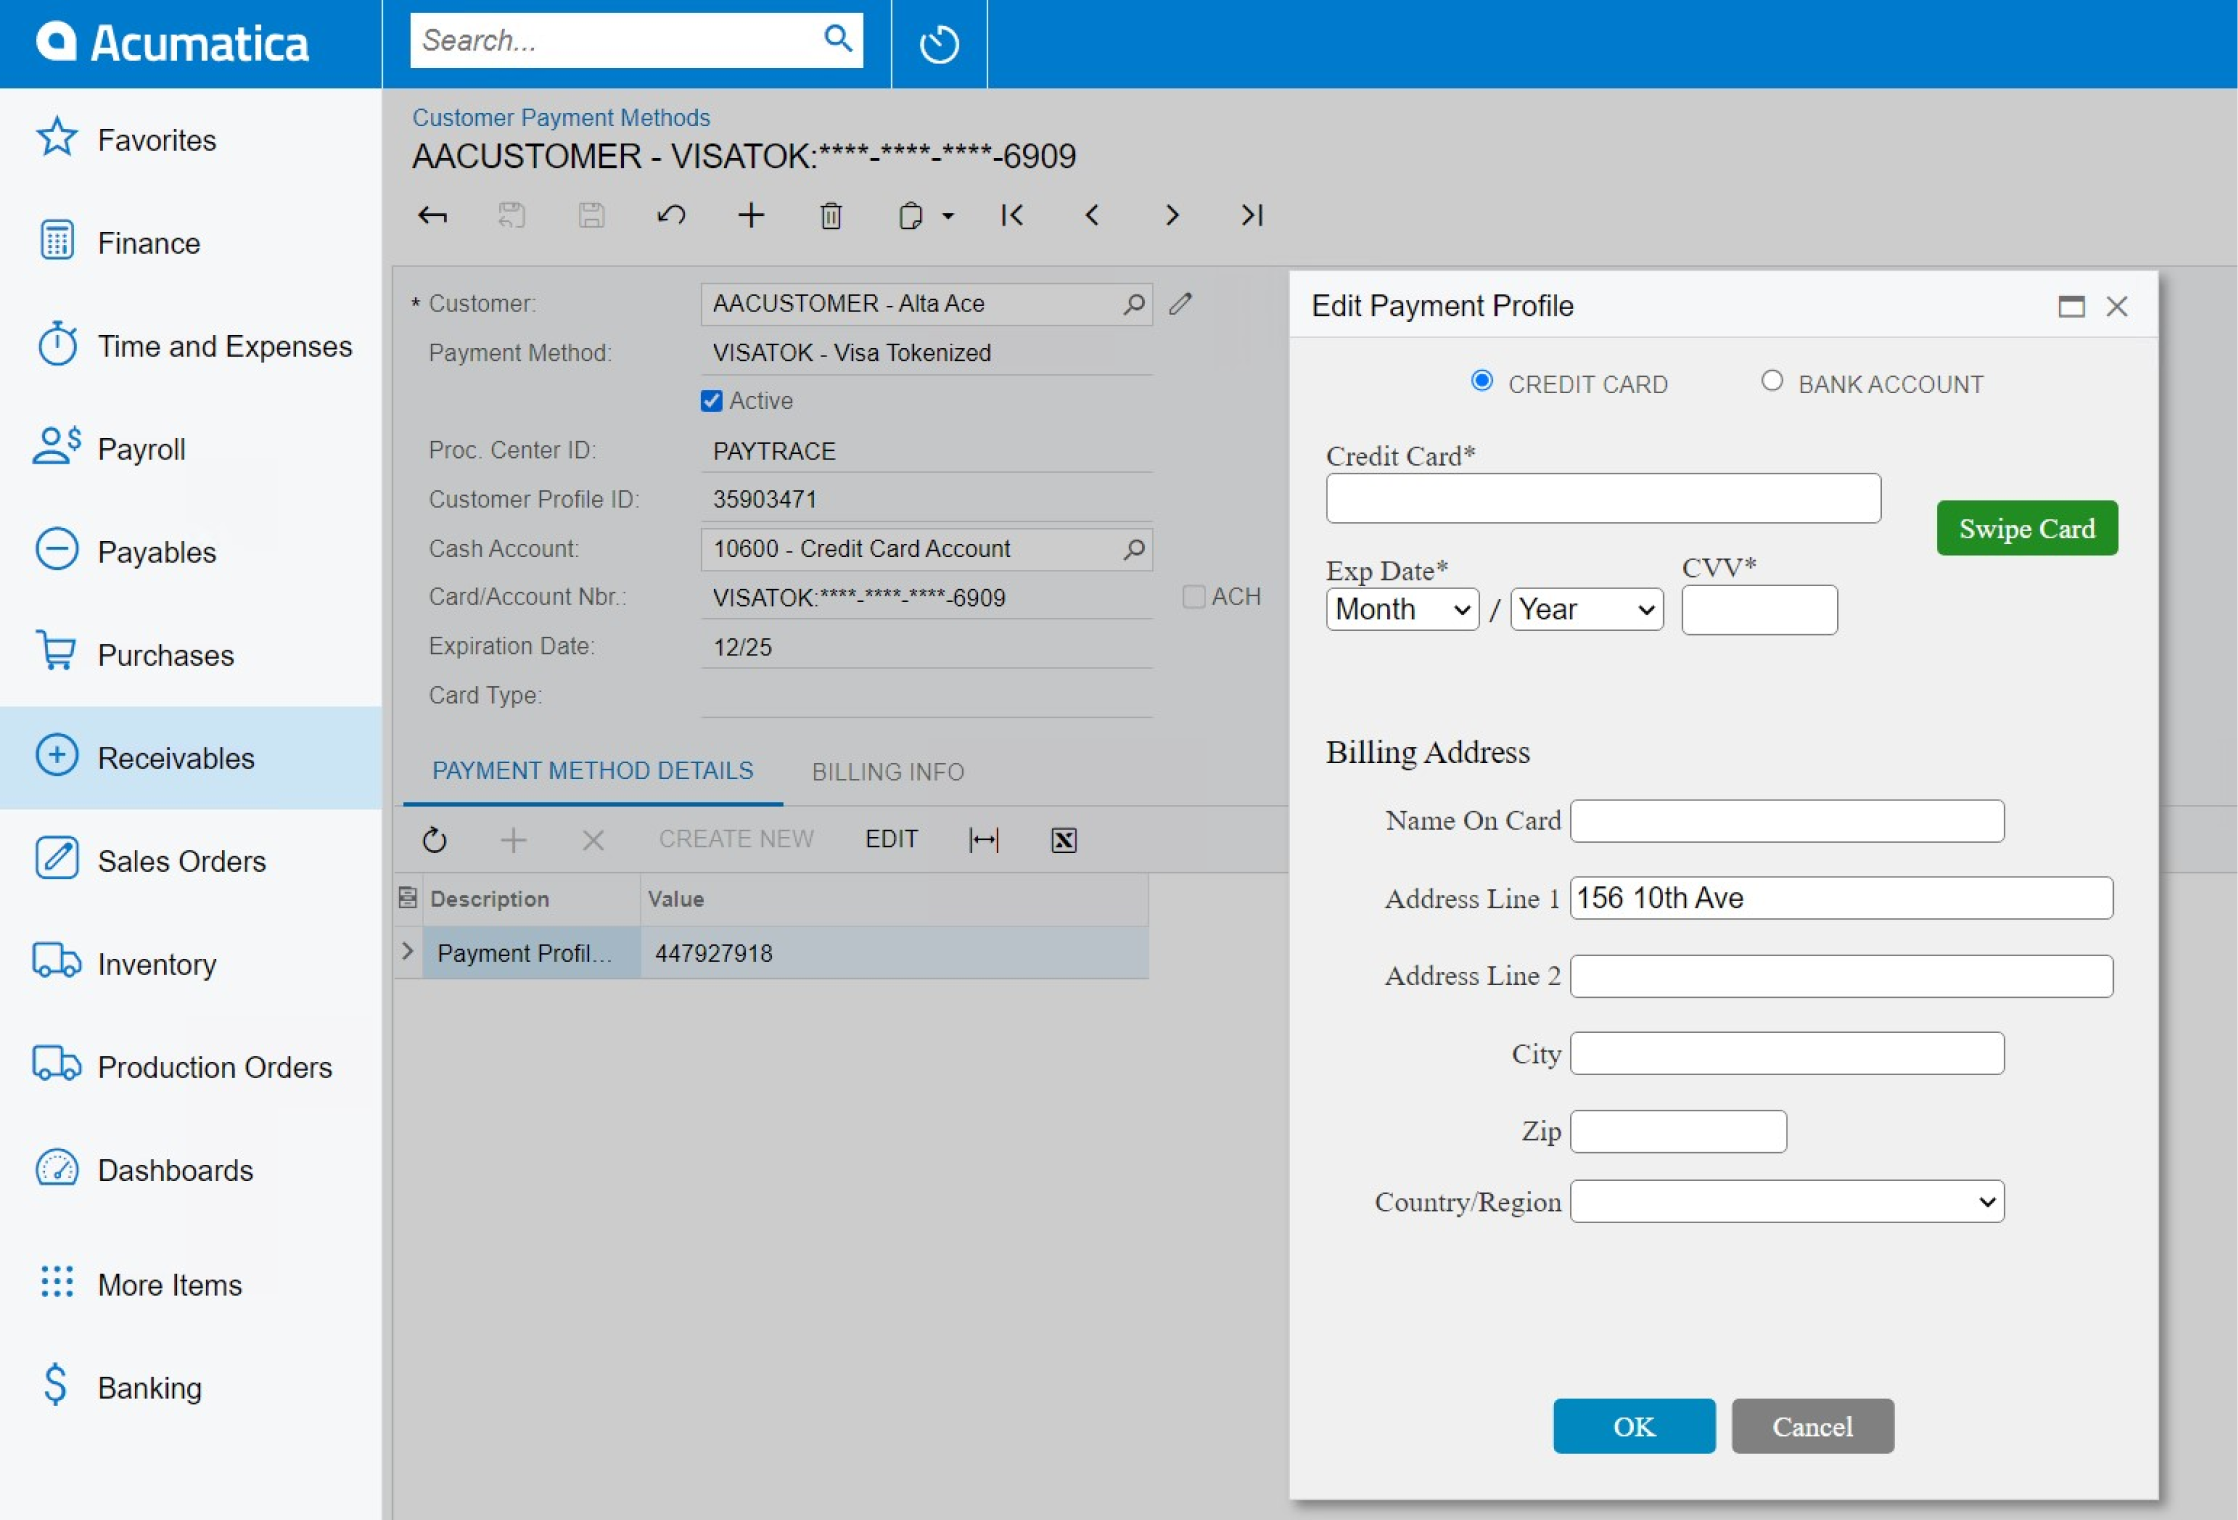
Task: Open the Receivables workspace
Action: coord(191,758)
